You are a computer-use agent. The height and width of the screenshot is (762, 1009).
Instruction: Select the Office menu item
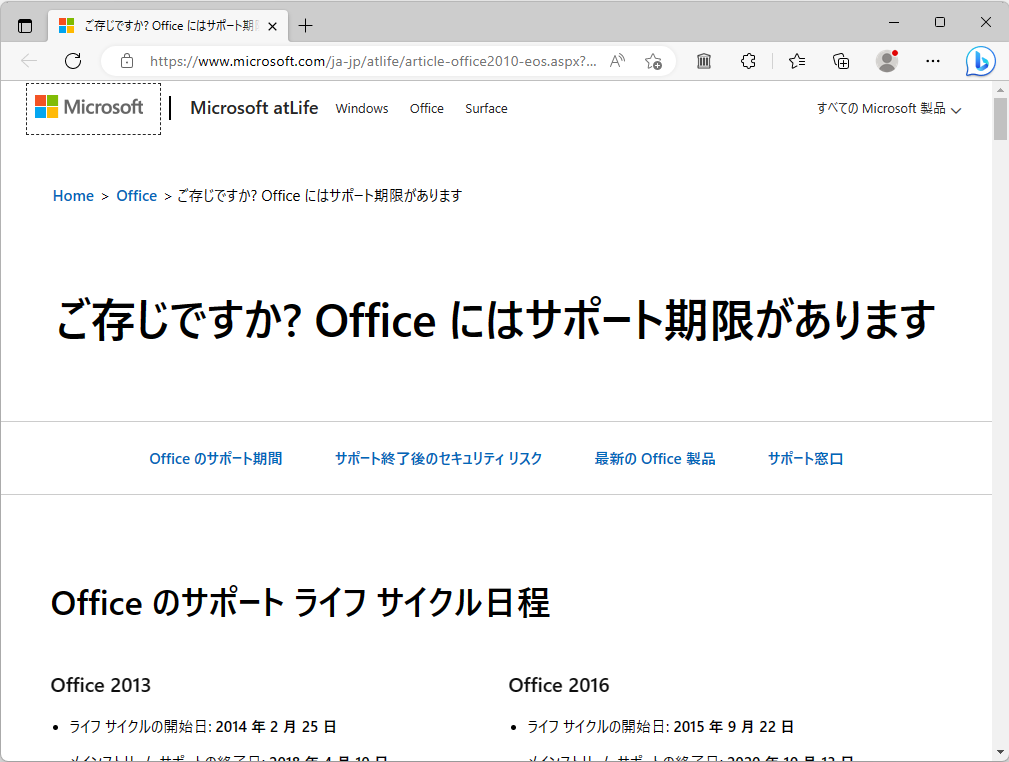(427, 109)
